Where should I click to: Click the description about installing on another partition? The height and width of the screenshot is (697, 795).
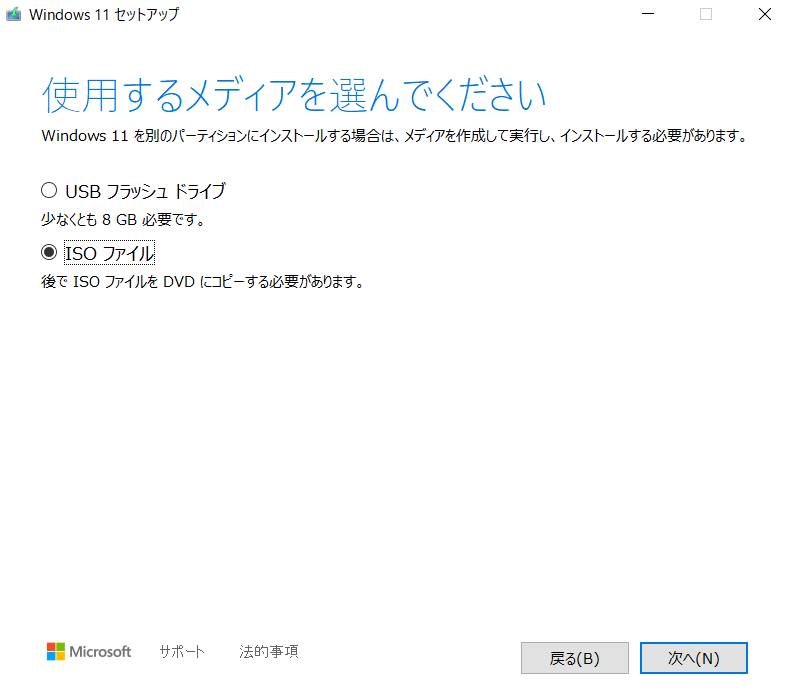pyautogui.click(x=394, y=136)
